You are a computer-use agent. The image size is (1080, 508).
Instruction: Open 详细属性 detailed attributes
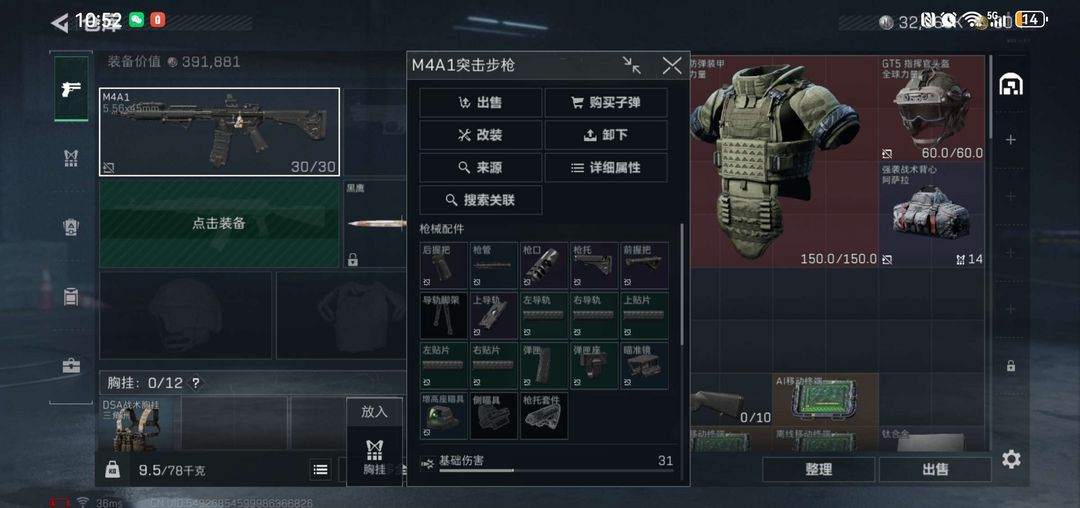606,167
